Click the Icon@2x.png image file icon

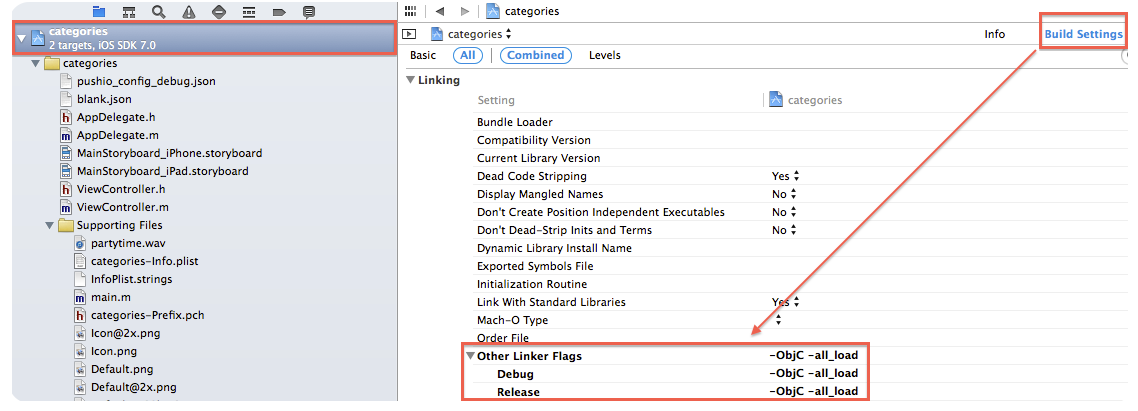79,333
